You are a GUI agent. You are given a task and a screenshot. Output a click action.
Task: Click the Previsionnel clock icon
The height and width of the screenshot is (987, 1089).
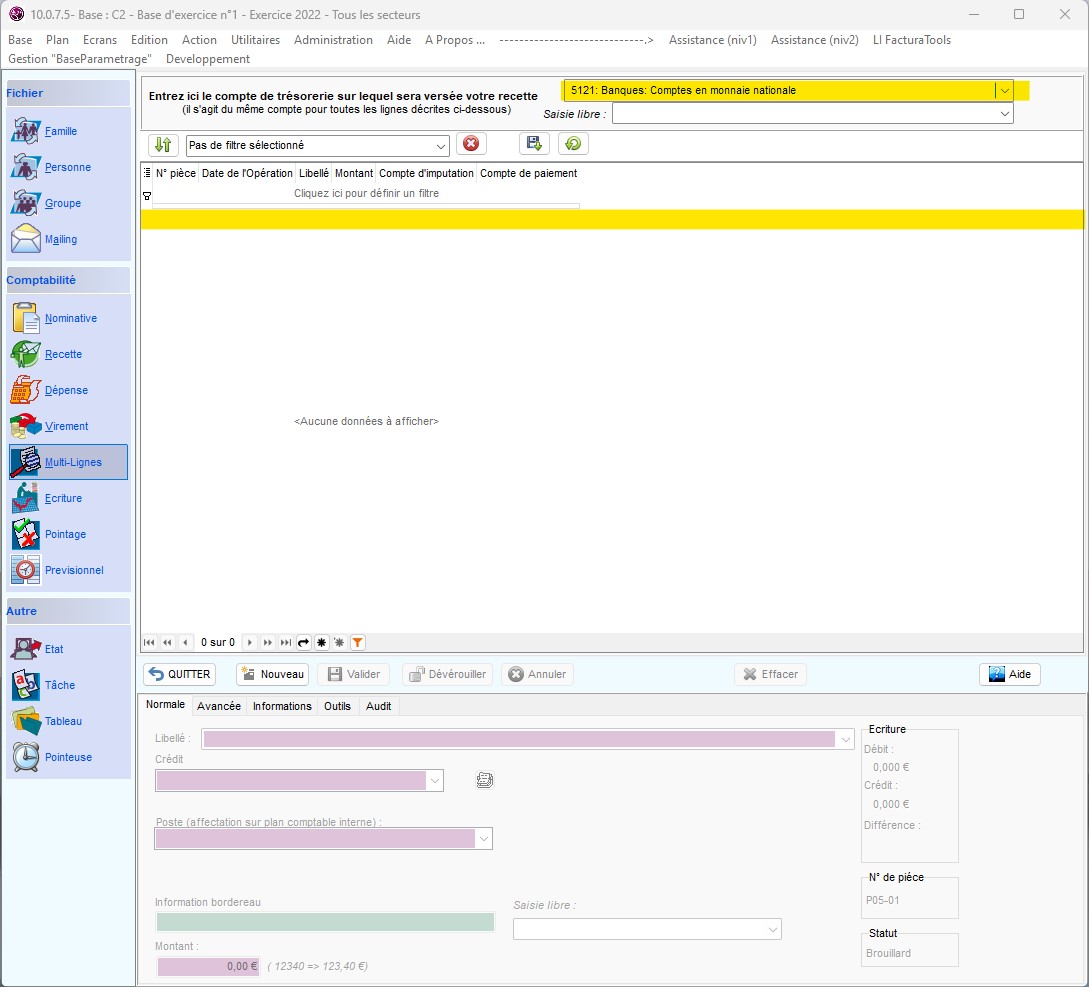tap(26, 570)
